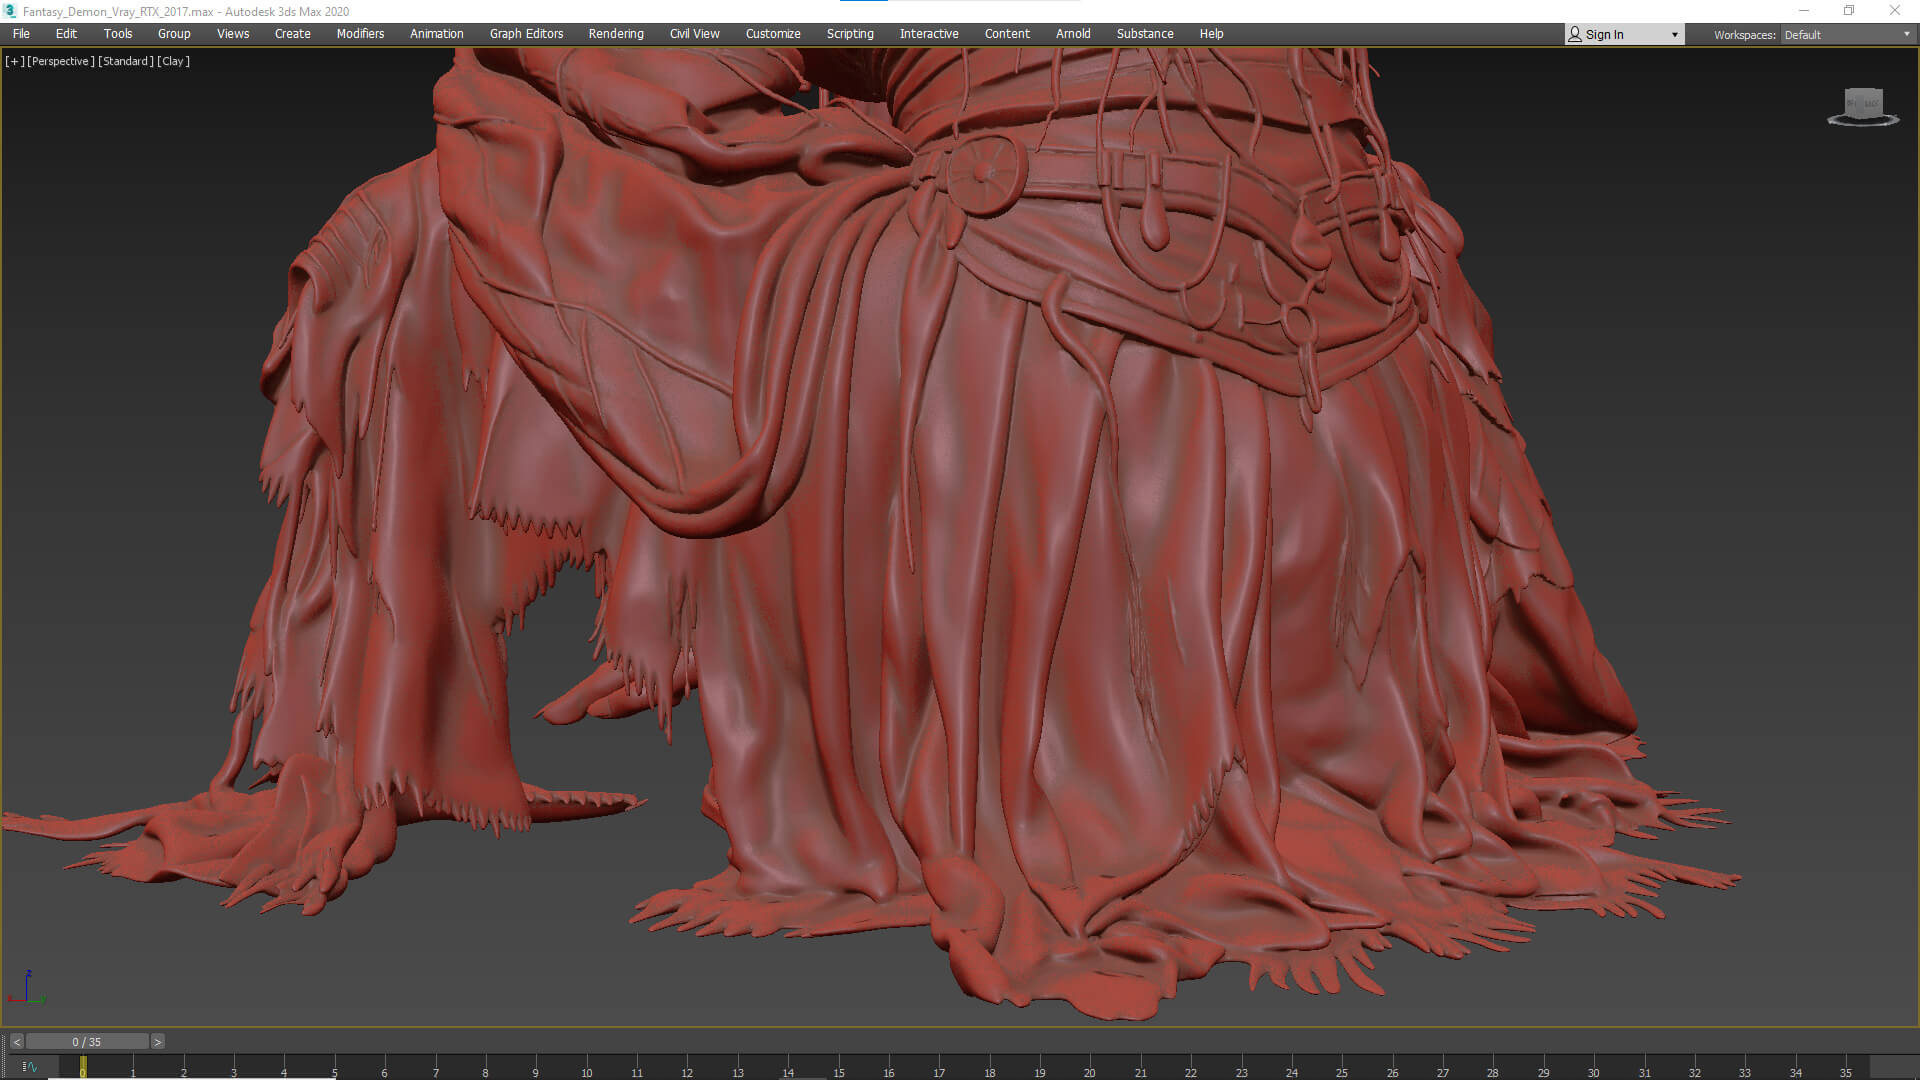Open the File menu
The width and height of the screenshot is (1920, 1080).
(21, 34)
